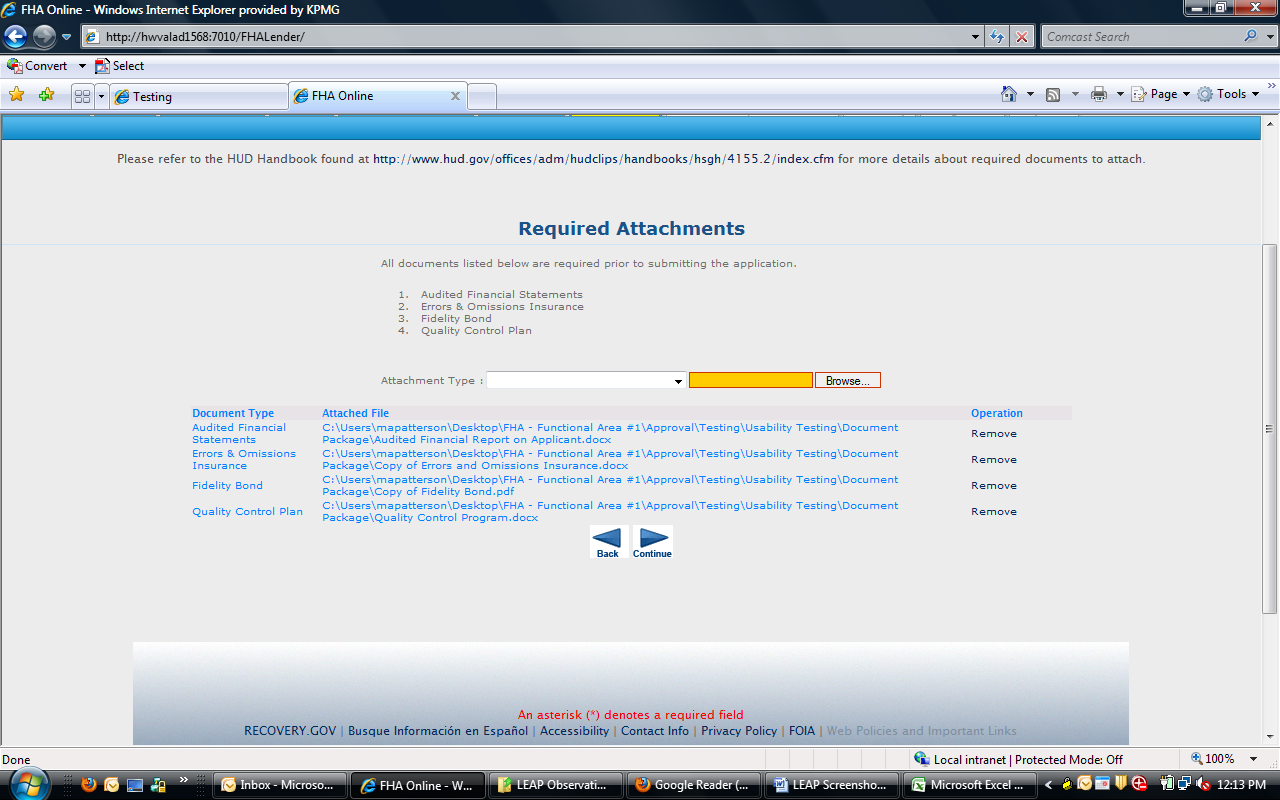Switch to LEAP Screenshots Word taskbar window

(x=830, y=785)
